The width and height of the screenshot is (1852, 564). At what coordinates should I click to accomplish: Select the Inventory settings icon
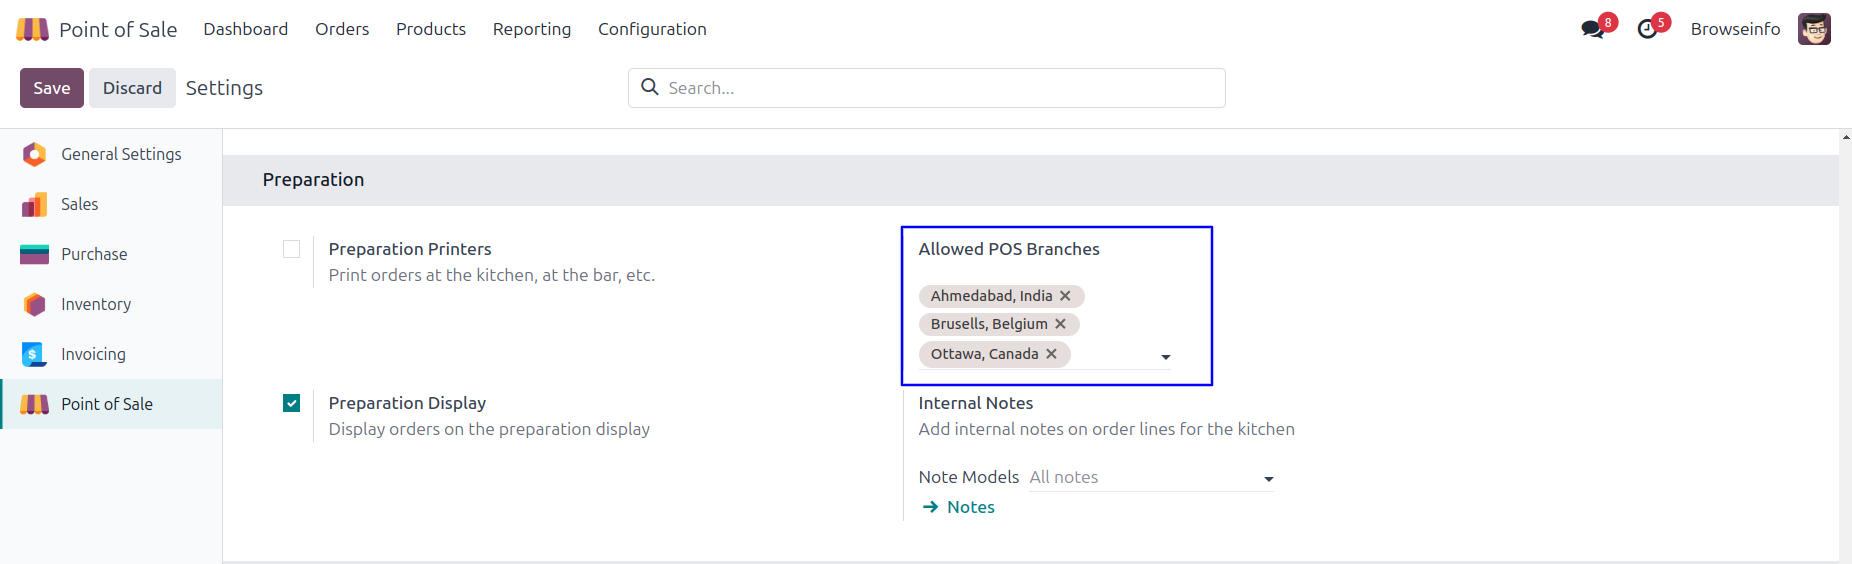coord(34,304)
